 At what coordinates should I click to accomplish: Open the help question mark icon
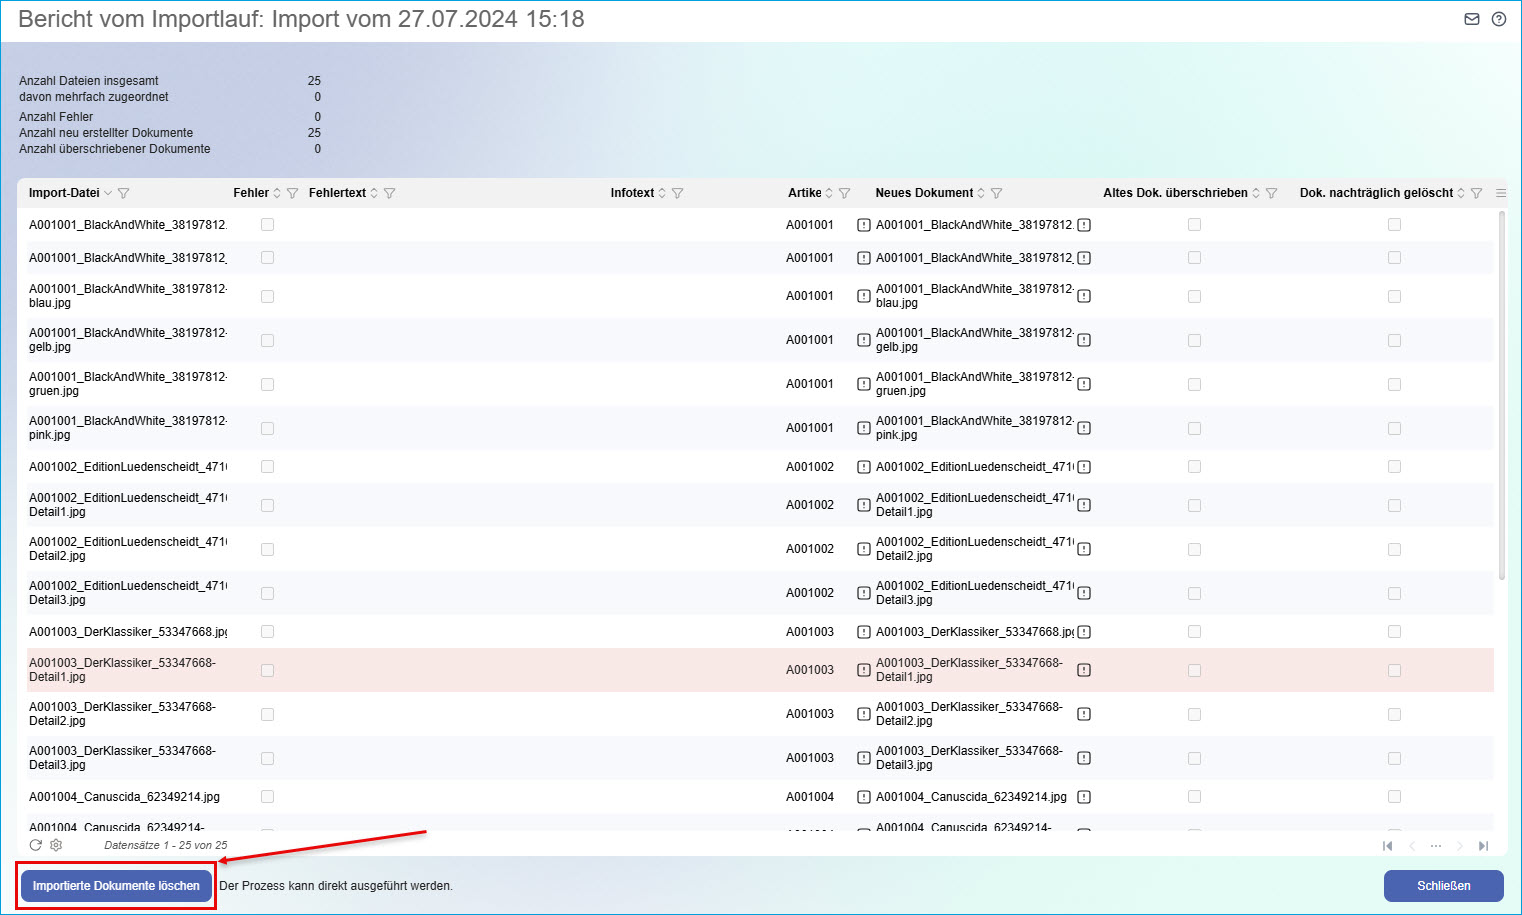point(1498,19)
